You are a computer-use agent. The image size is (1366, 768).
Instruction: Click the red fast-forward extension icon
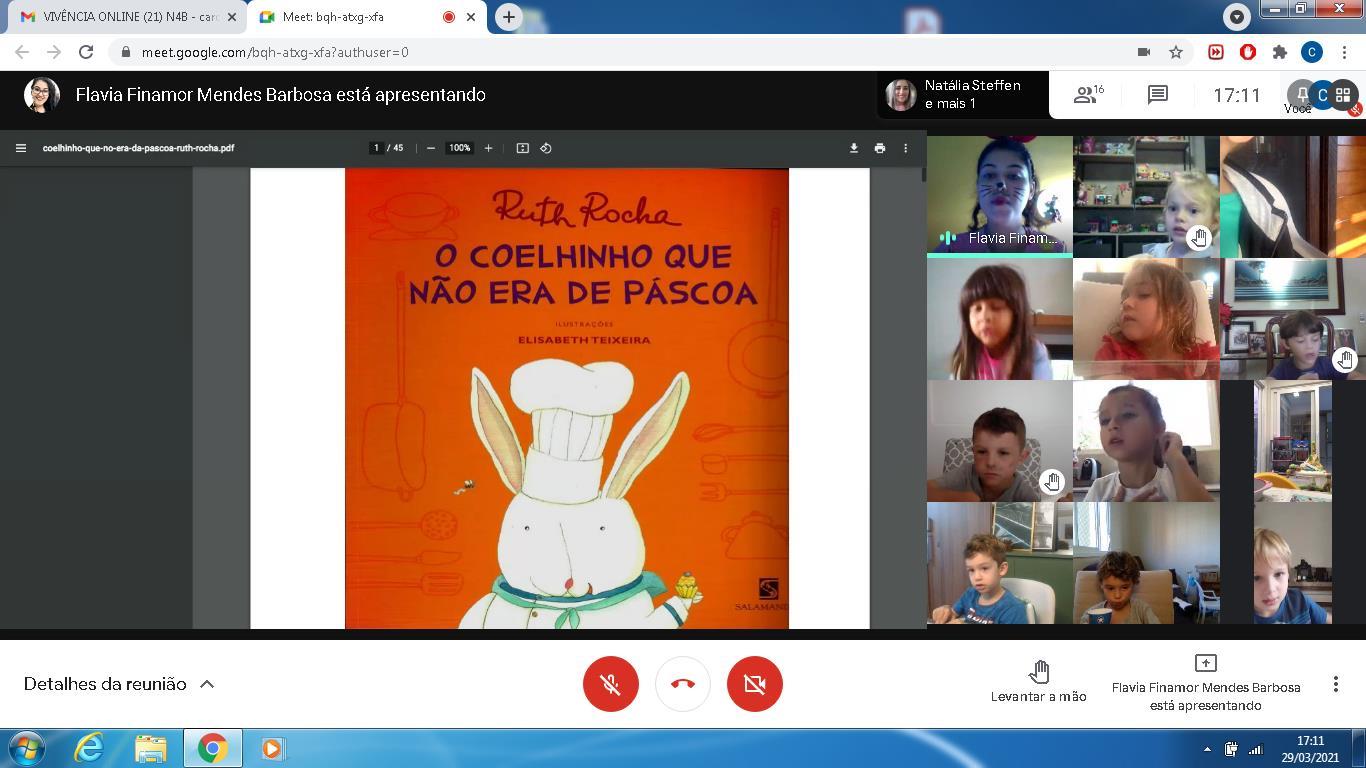point(1216,52)
